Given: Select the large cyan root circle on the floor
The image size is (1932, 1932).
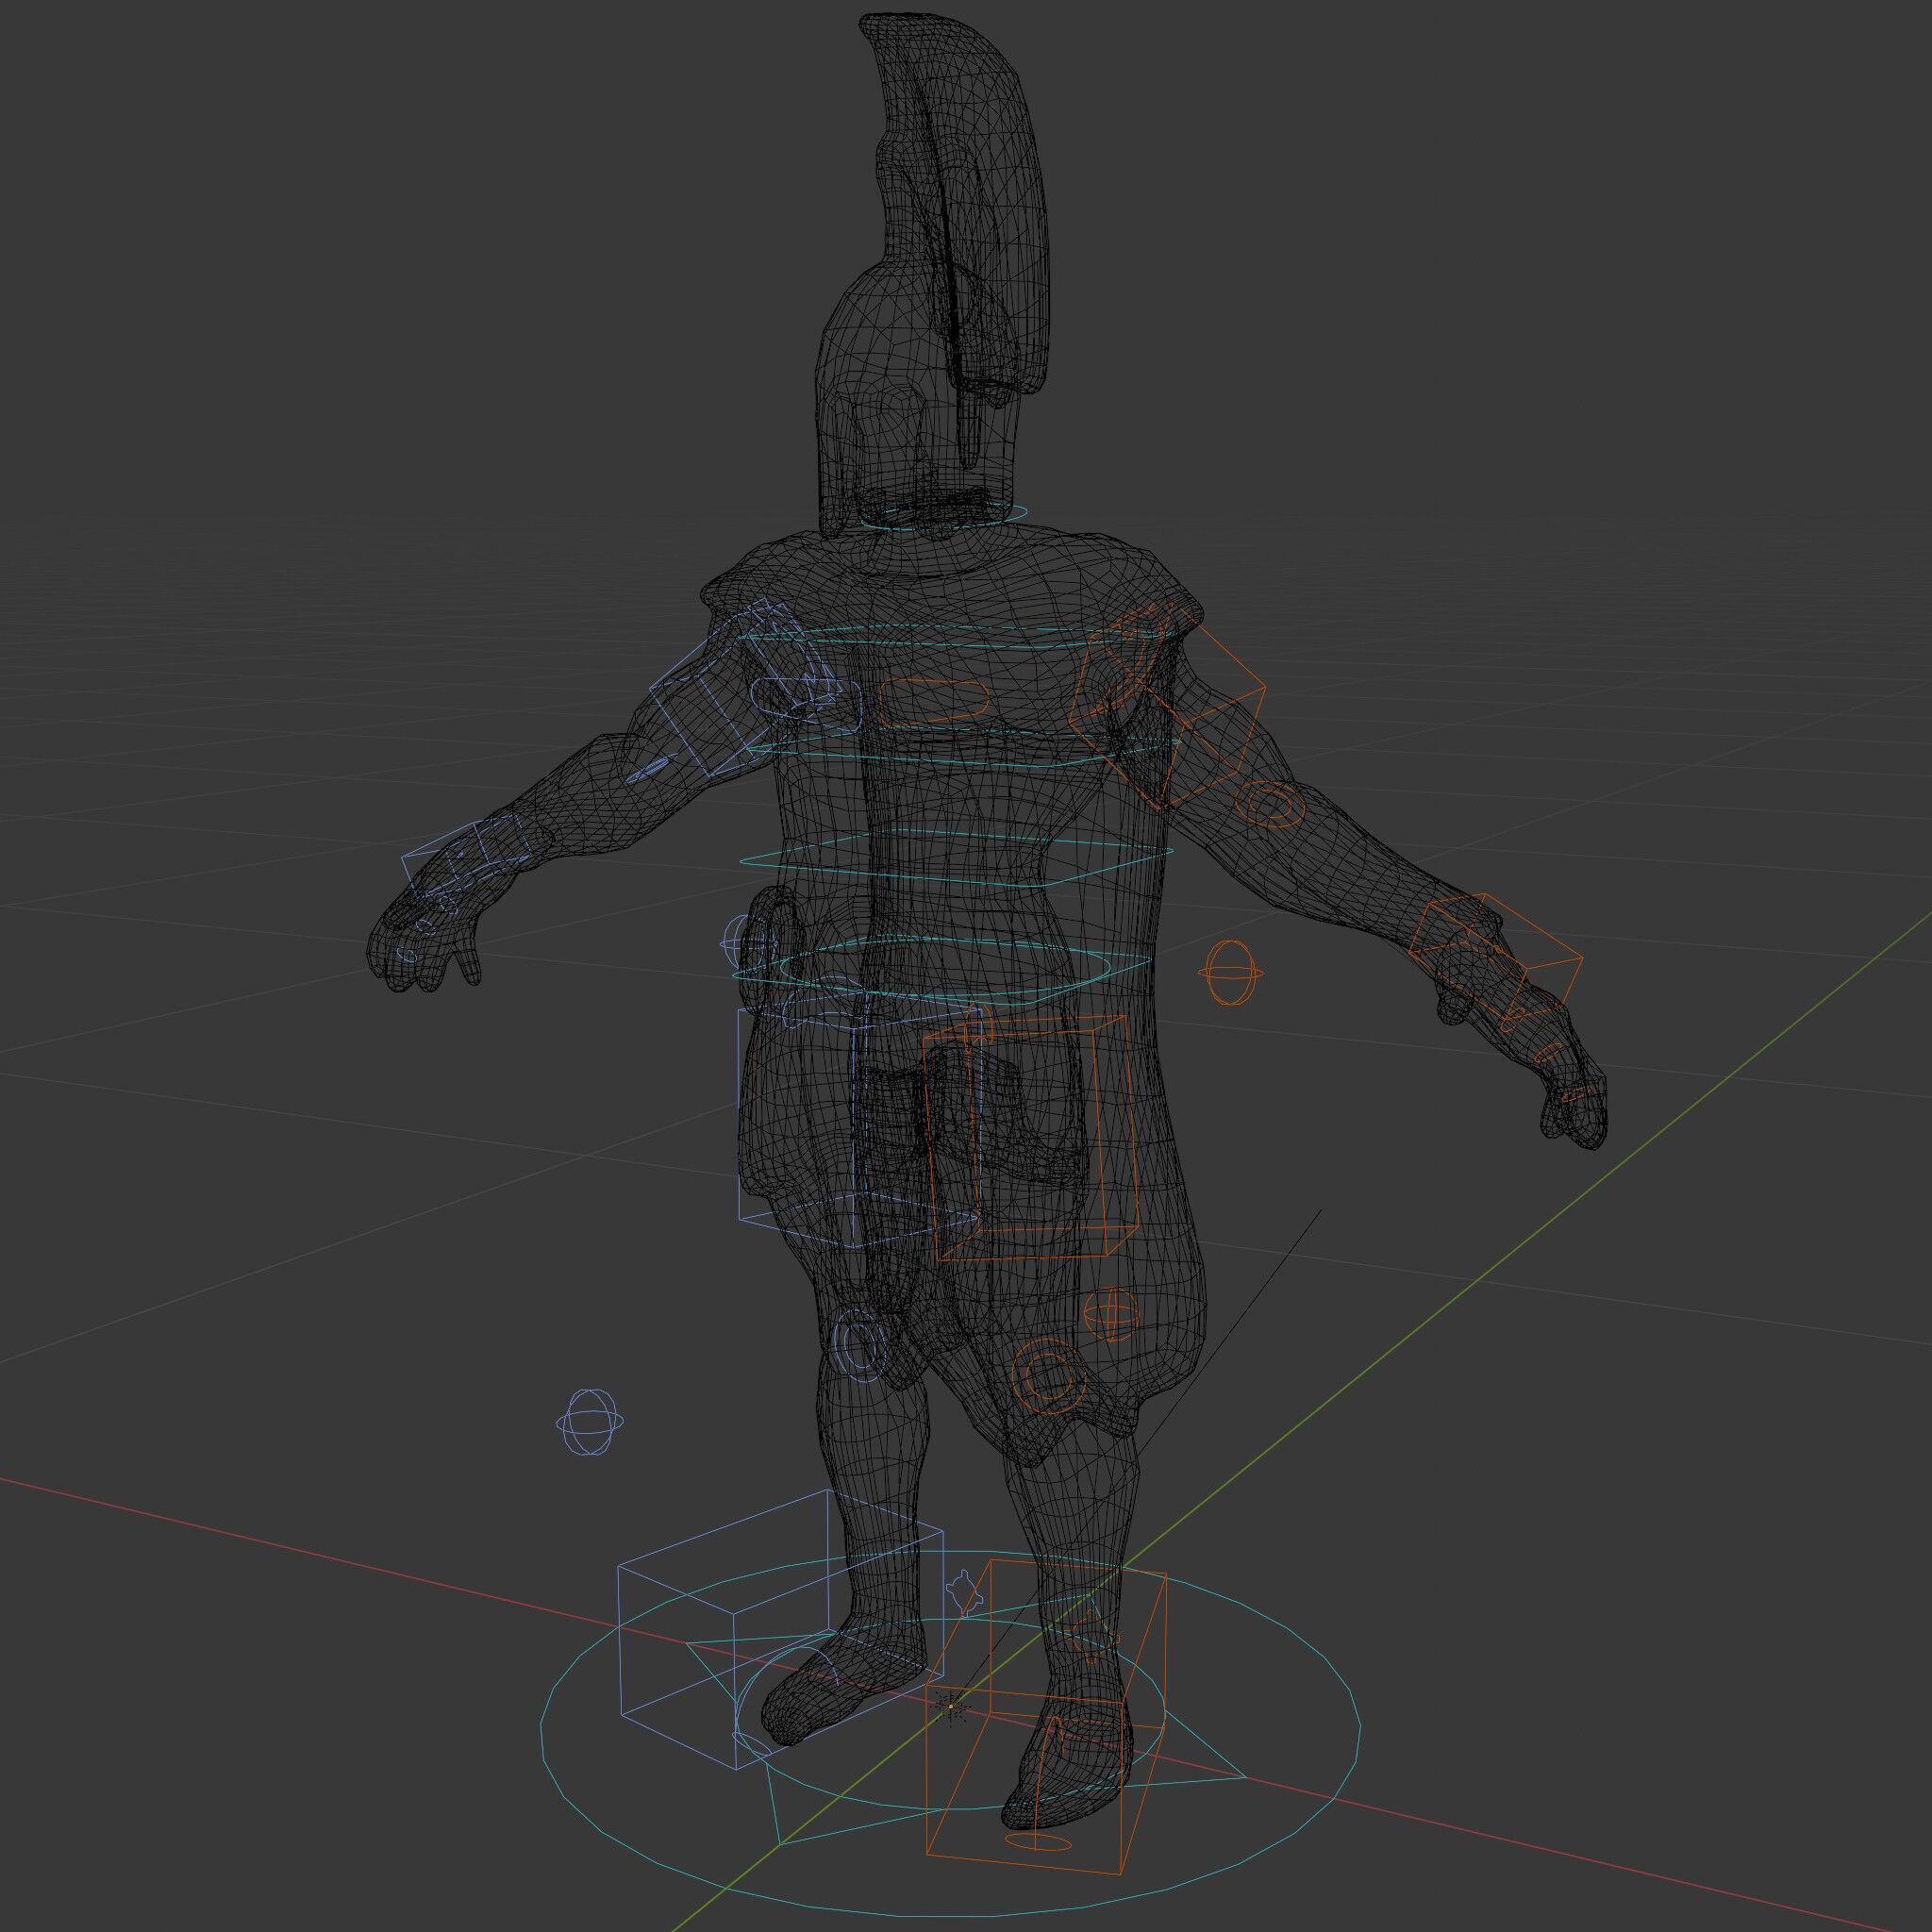Looking at the screenshot, I should [x=950, y=1734].
